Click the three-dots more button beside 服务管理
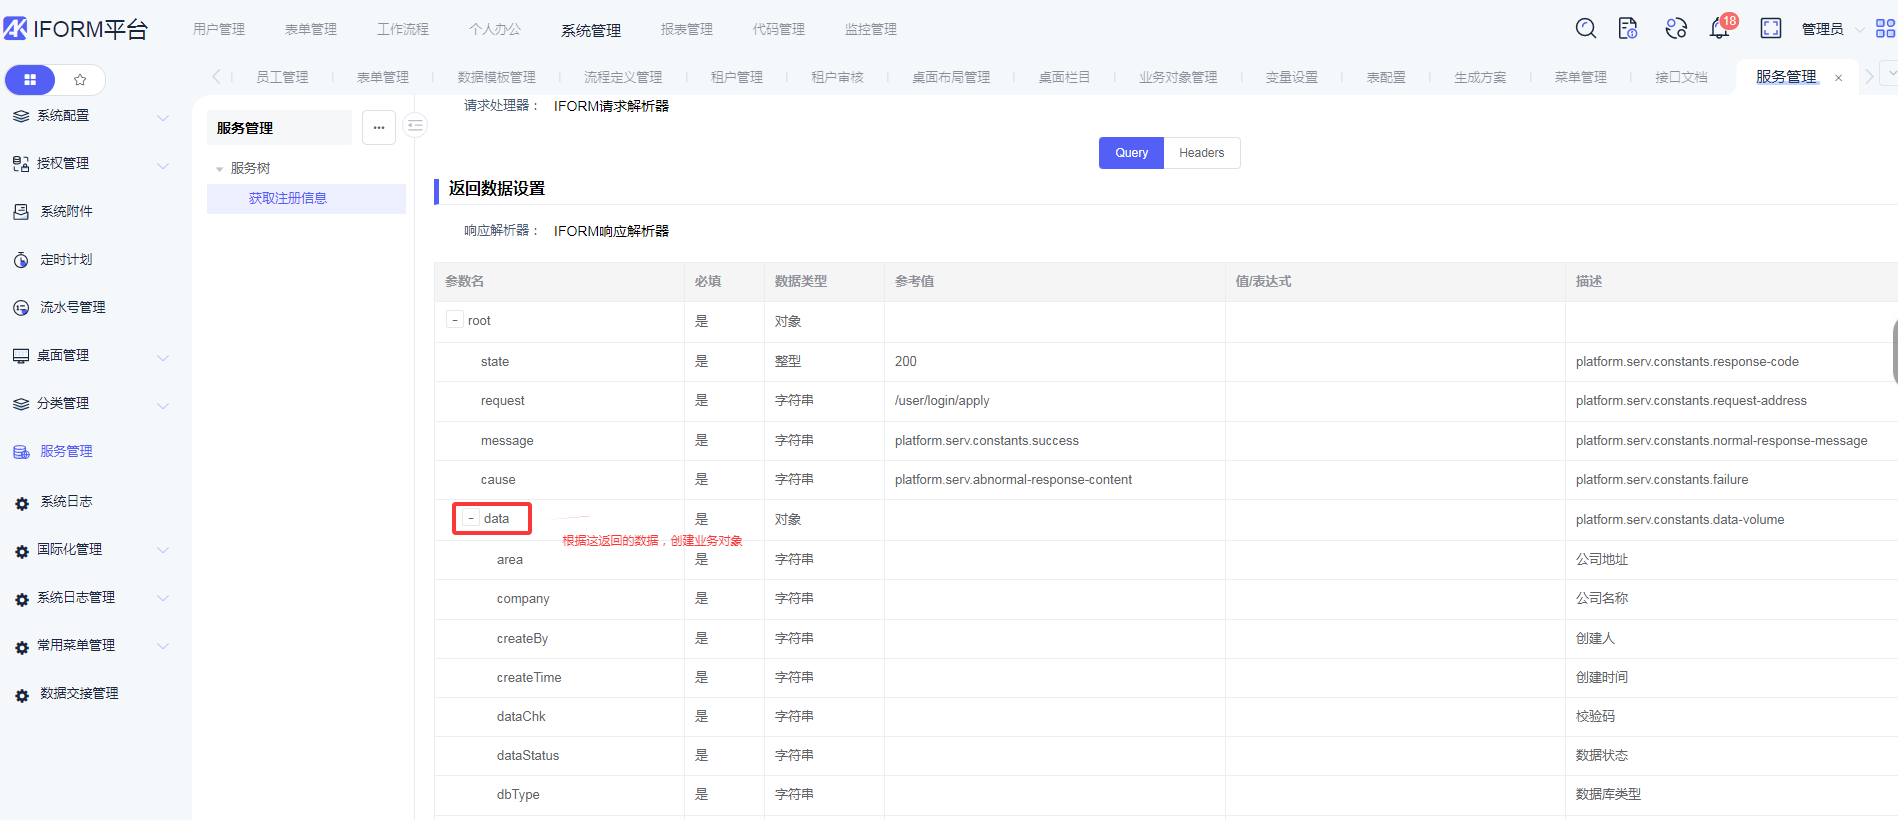Image resolution: width=1898 pixels, height=820 pixels. (x=379, y=128)
